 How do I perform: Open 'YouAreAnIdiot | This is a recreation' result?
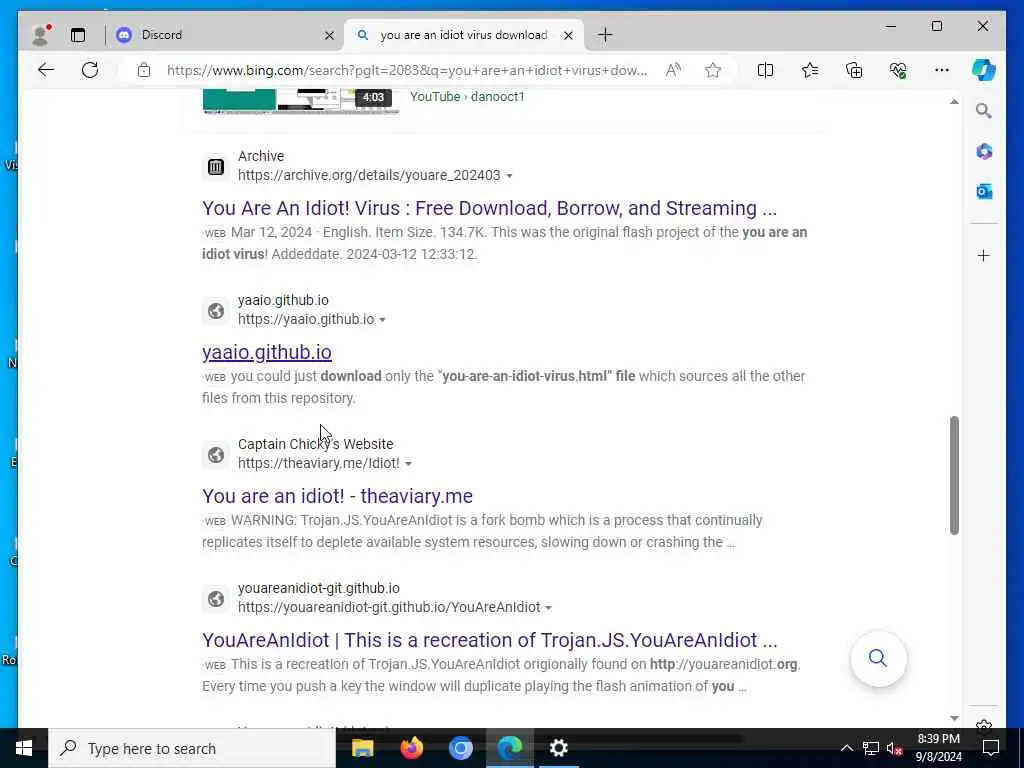click(x=490, y=640)
